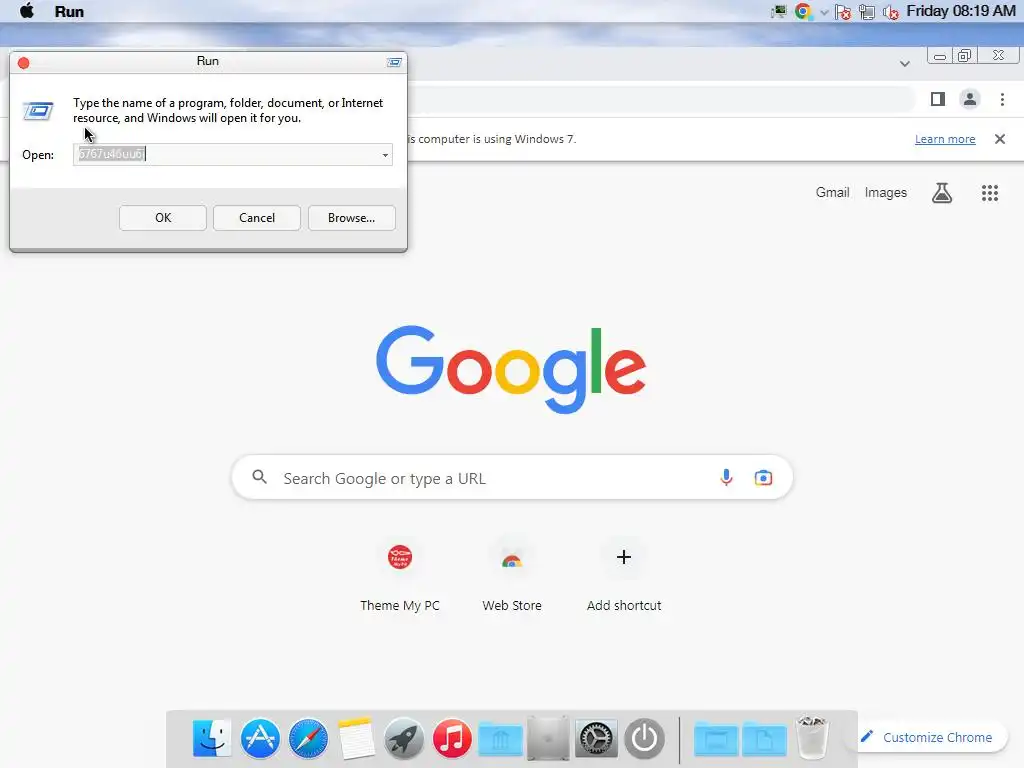Image resolution: width=1024 pixels, height=768 pixels.
Task: Click OK in the Run dialog
Action: tap(163, 218)
